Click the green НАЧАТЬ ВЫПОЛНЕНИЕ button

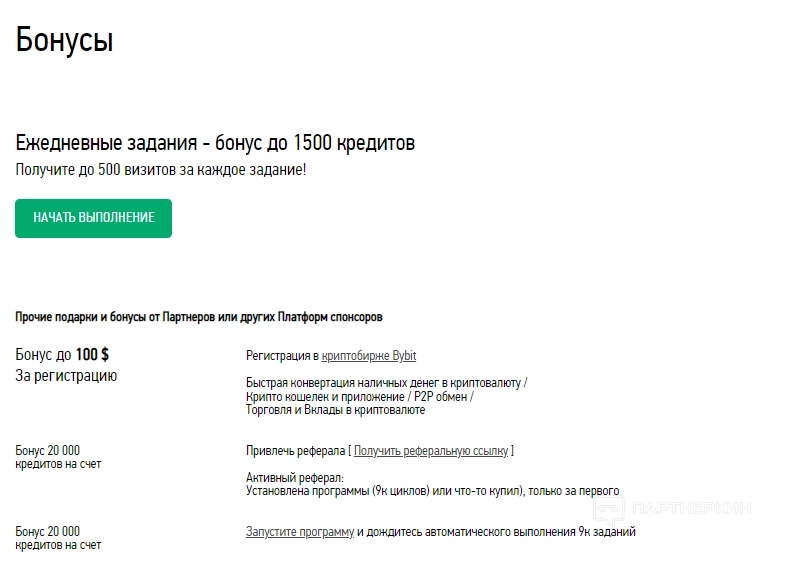point(93,218)
